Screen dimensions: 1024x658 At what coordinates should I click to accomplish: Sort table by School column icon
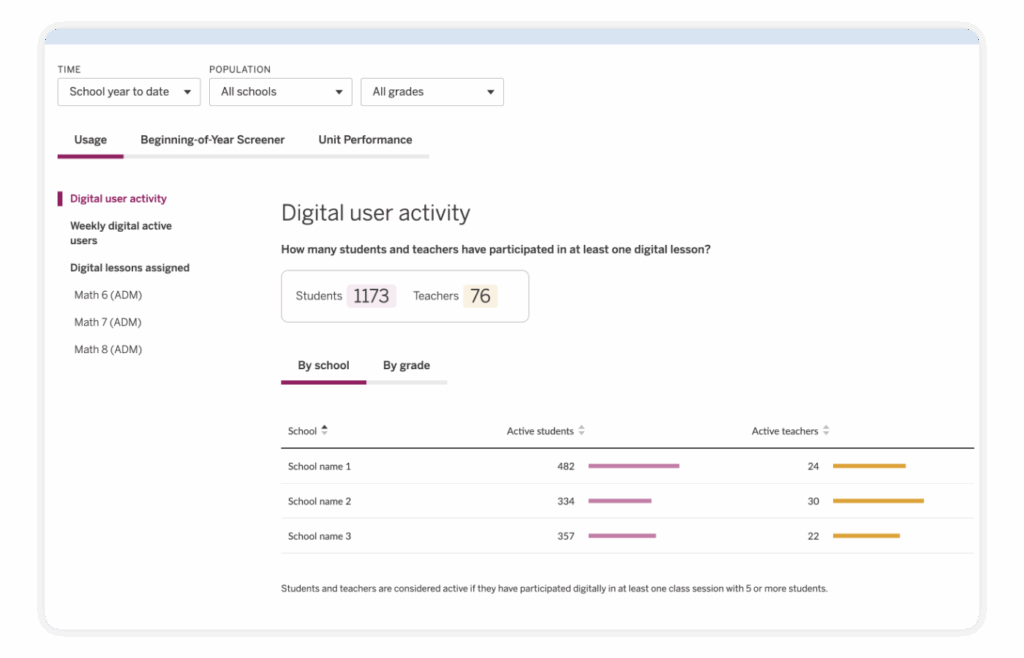[x=324, y=431]
